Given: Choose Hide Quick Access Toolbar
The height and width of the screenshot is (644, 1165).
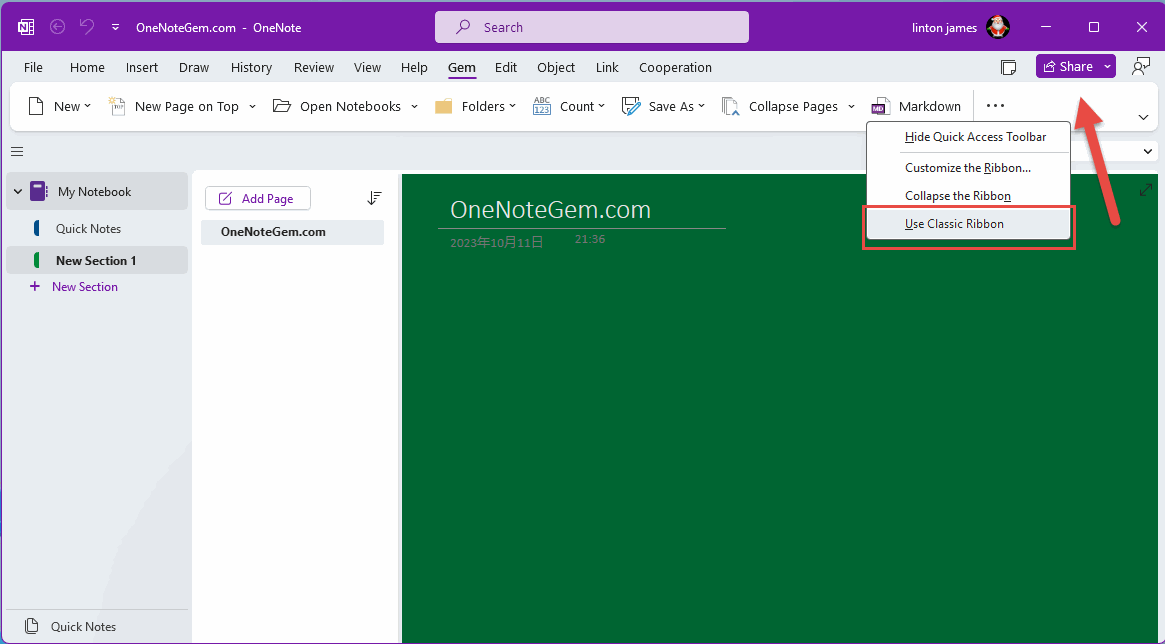Looking at the screenshot, I should click(x=975, y=137).
